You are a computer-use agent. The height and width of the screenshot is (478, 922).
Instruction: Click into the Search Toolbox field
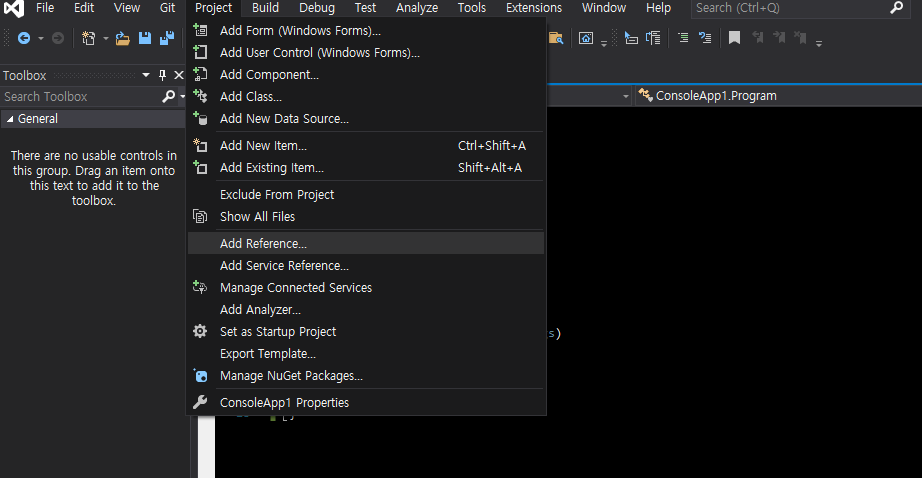coord(81,96)
